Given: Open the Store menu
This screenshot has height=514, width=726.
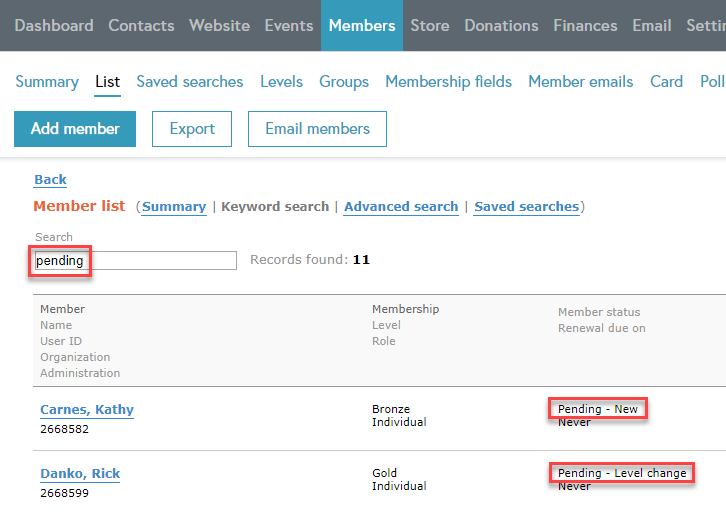Looking at the screenshot, I should coord(429,25).
